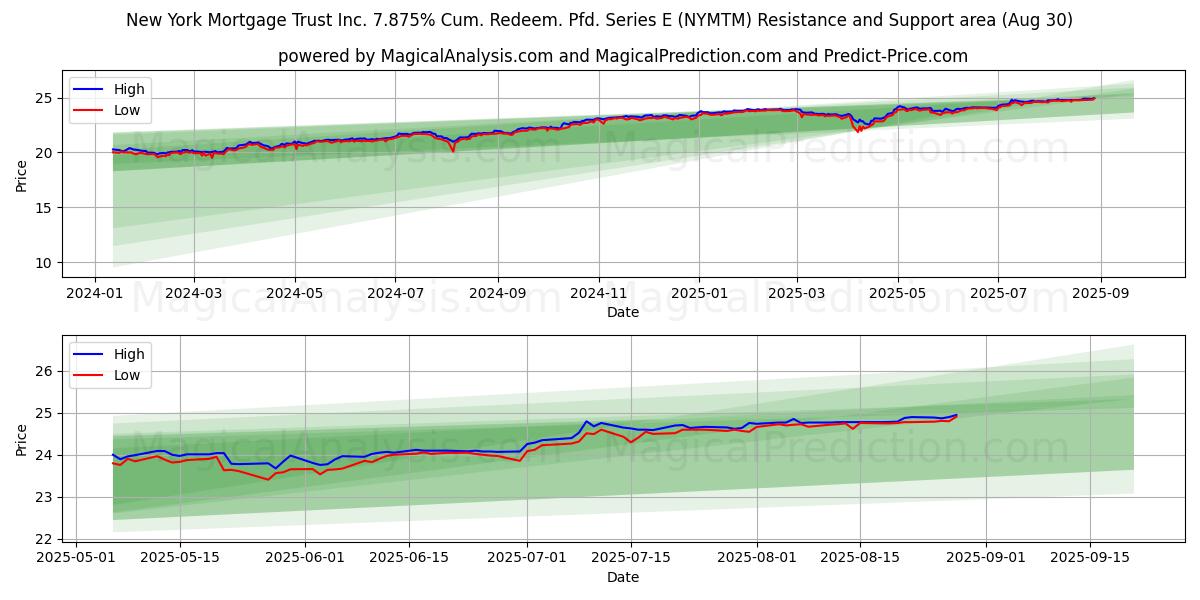Click the chart title mentioning NYMTM

pos(599,20)
